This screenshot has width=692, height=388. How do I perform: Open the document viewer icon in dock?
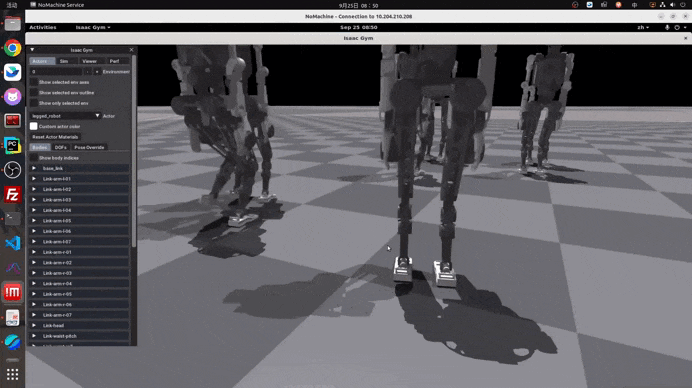click(x=12, y=317)
